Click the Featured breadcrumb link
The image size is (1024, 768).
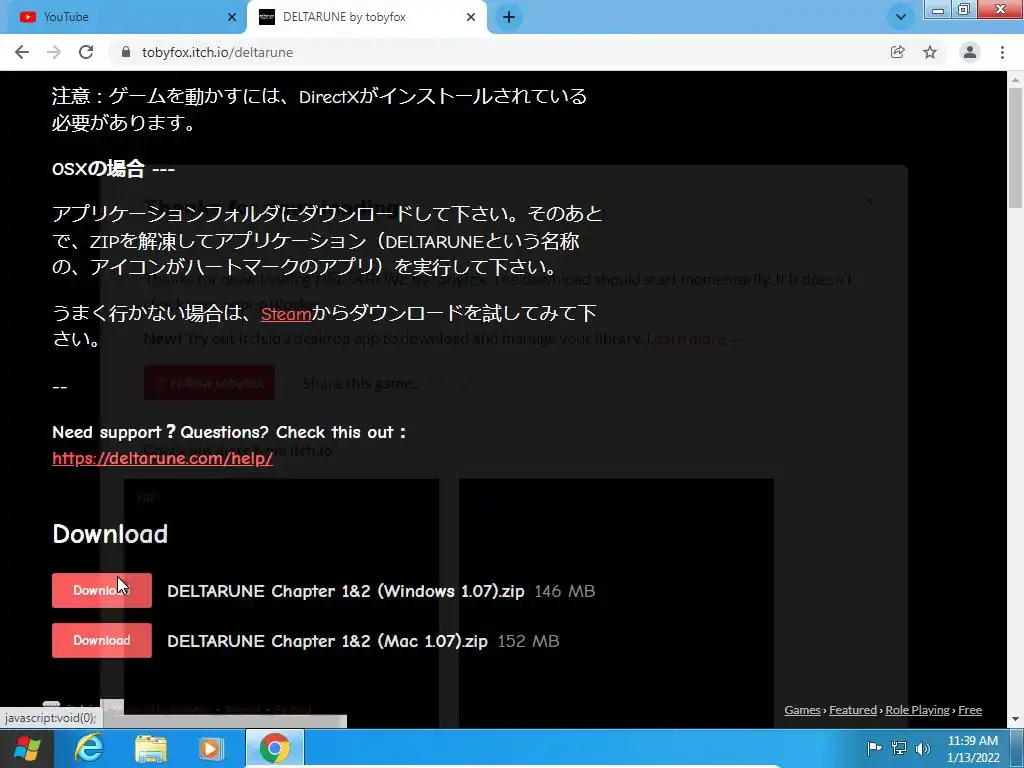tap(853, 710)
